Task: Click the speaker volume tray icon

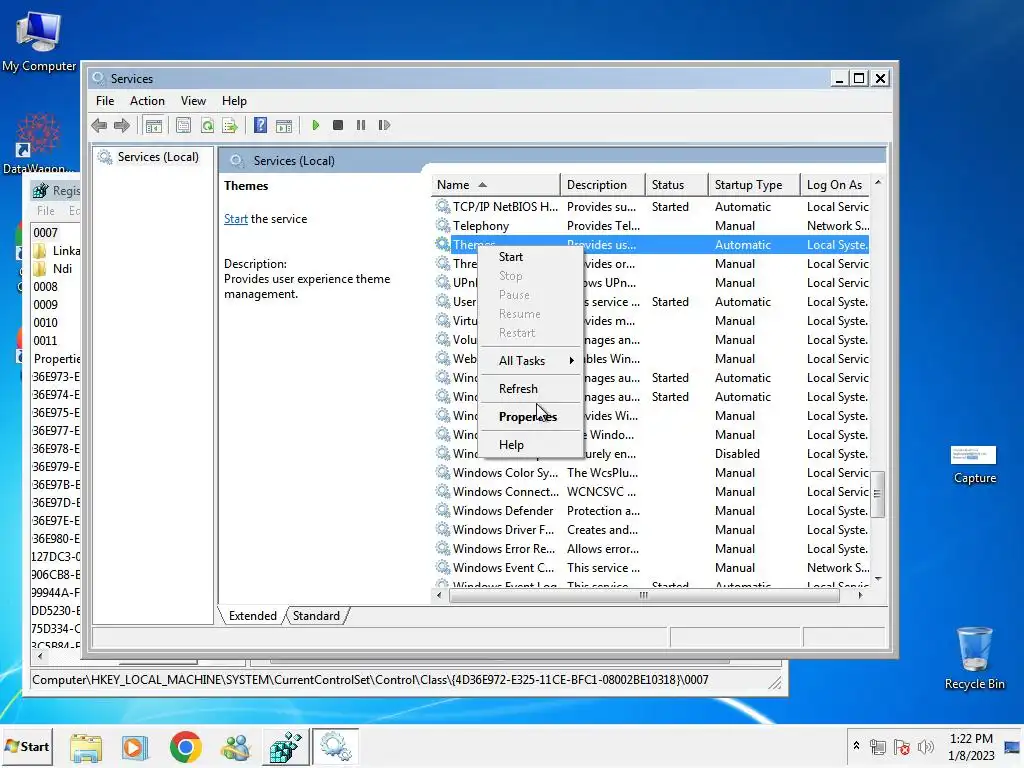Action: point(925,746)
